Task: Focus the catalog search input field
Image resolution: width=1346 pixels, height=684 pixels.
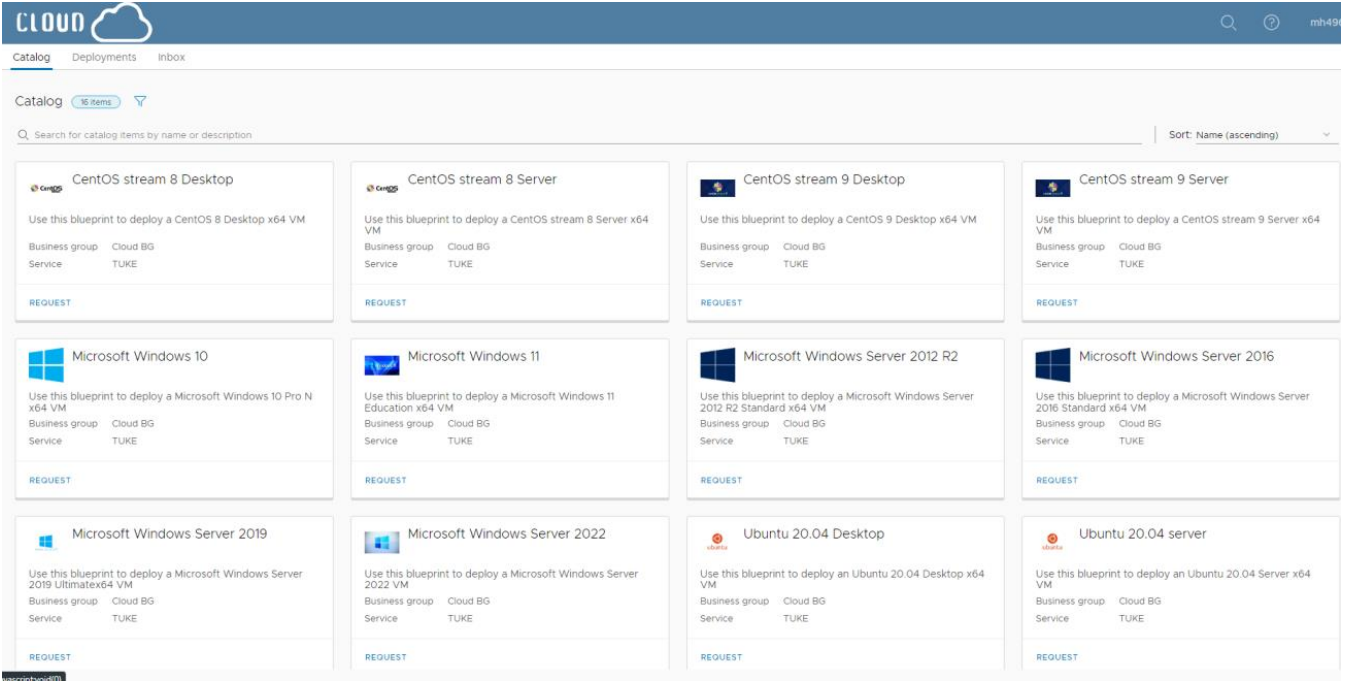Action: (578, 135)
